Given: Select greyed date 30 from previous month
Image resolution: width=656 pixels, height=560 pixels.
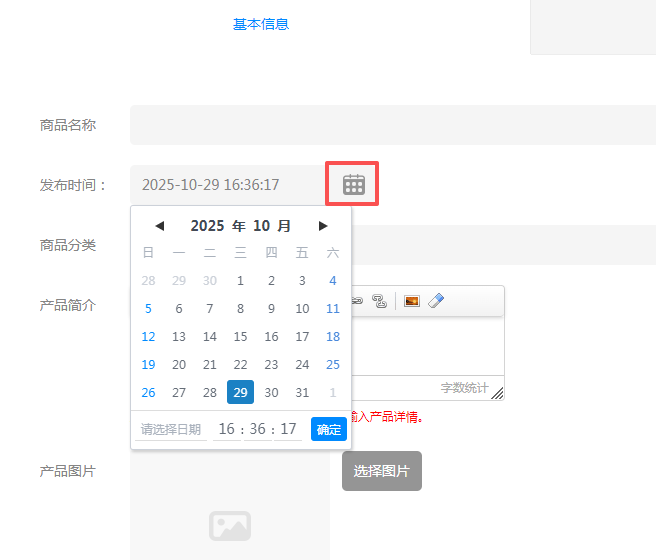Looking at the screenshot, I should pyautogui.click(x=210, y=281).
